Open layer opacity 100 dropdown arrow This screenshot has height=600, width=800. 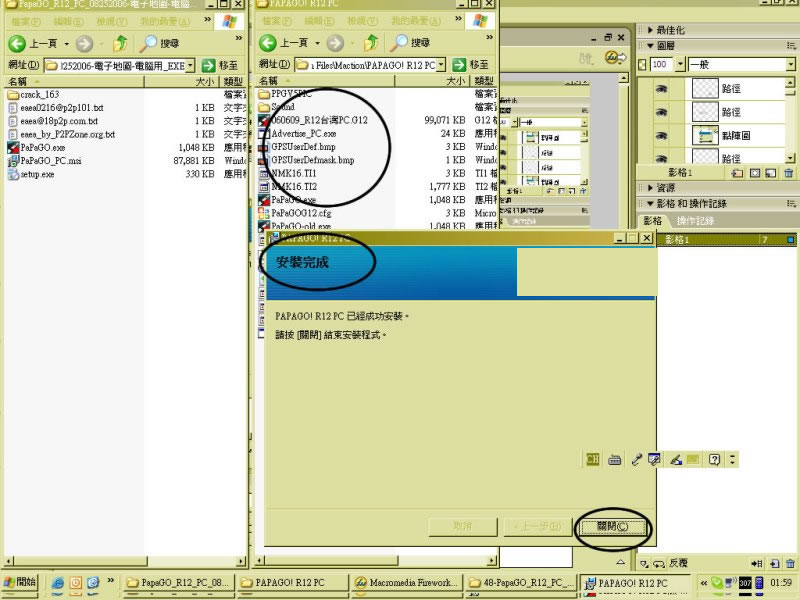point(680,64)
